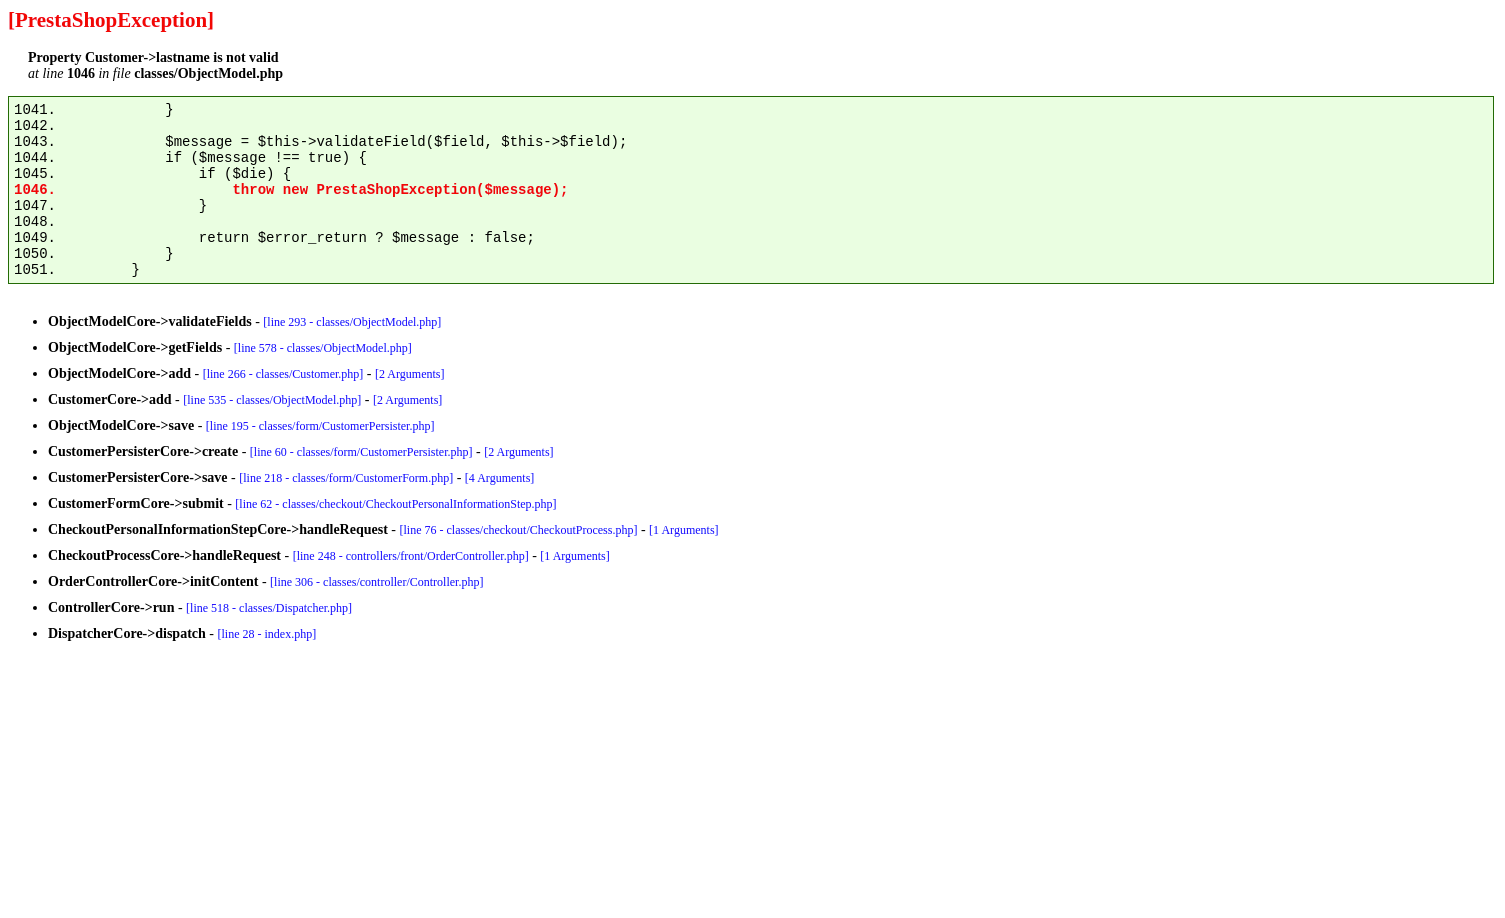Open line 218 CustomerForm.php link

point(345,477)
